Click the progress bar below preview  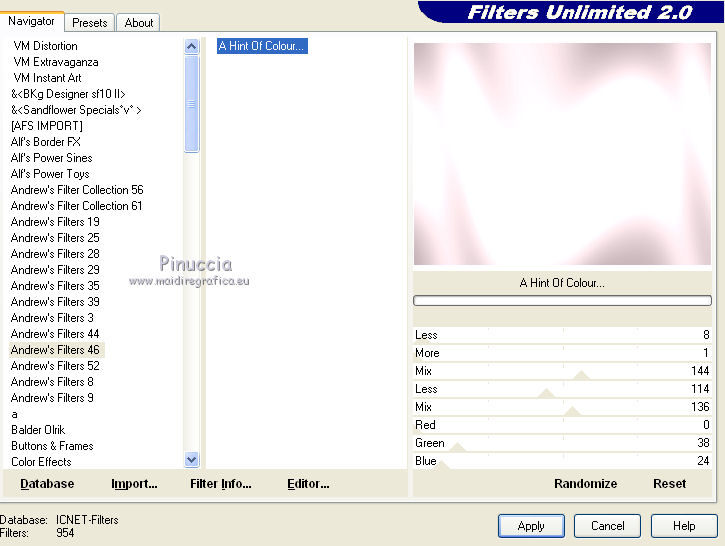tap(562, 301)
